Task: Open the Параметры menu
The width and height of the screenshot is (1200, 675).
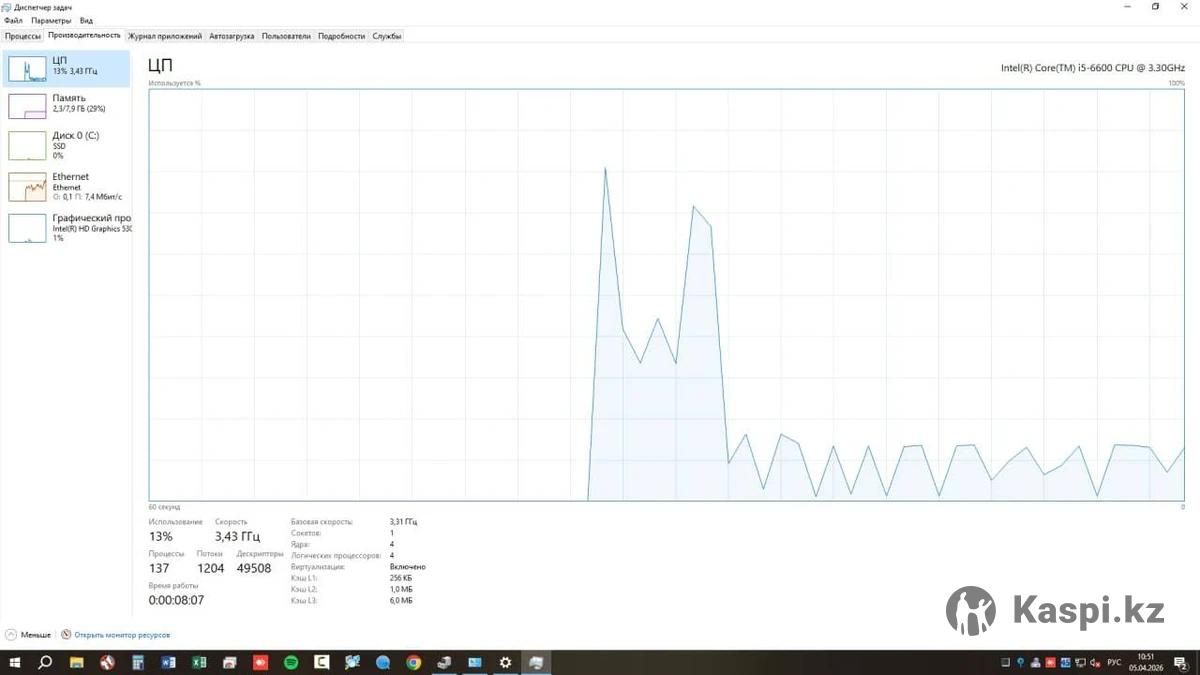Action: (50, 20)
